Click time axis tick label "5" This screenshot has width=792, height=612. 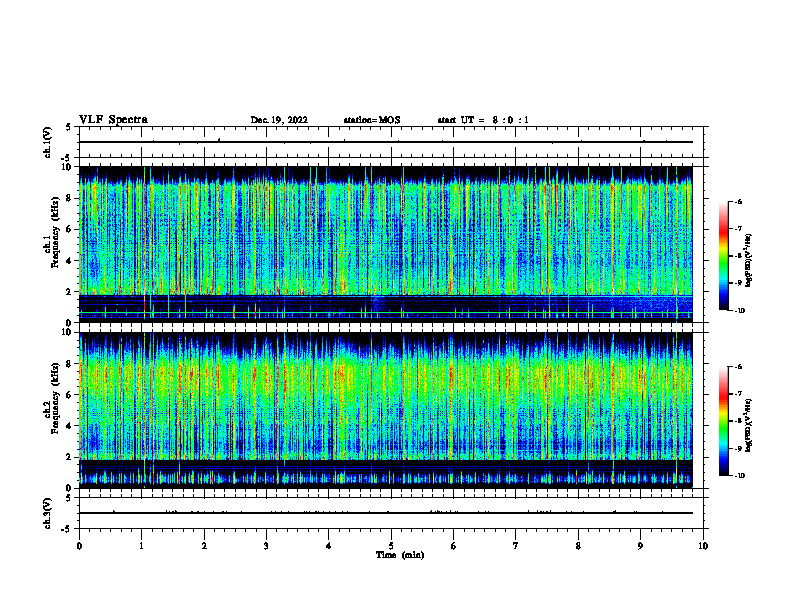391,546
